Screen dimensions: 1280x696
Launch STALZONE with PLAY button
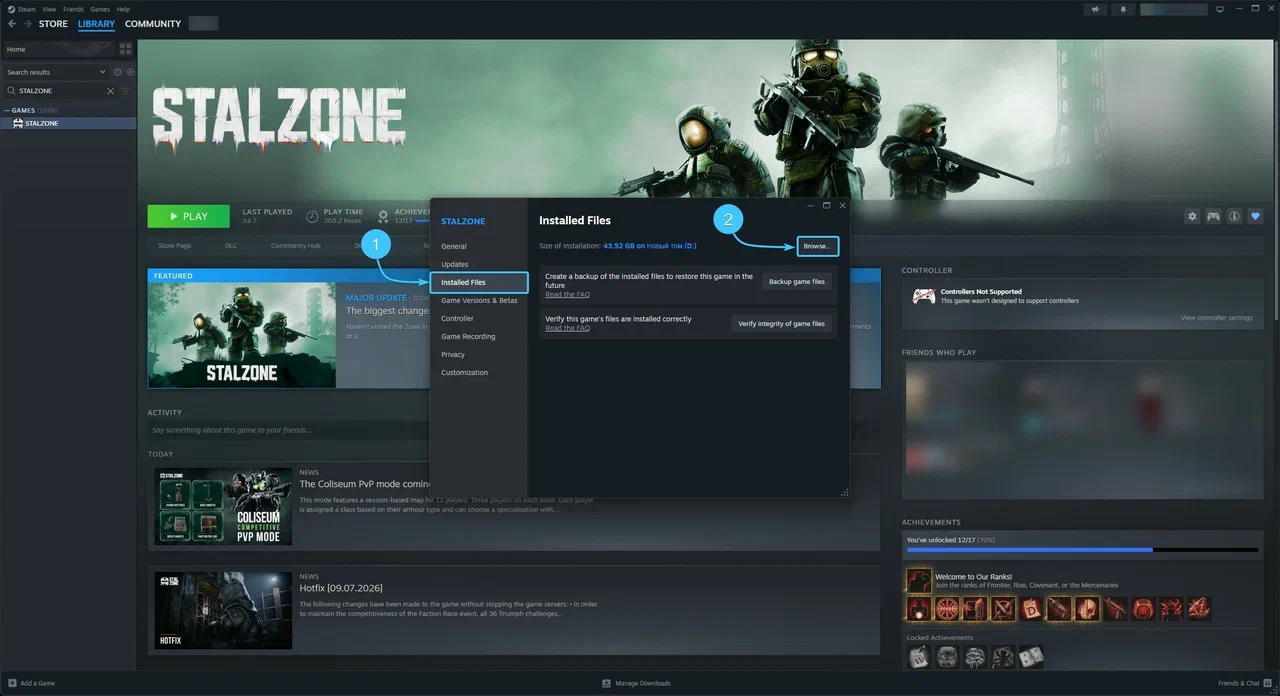(x=188, y=216)
